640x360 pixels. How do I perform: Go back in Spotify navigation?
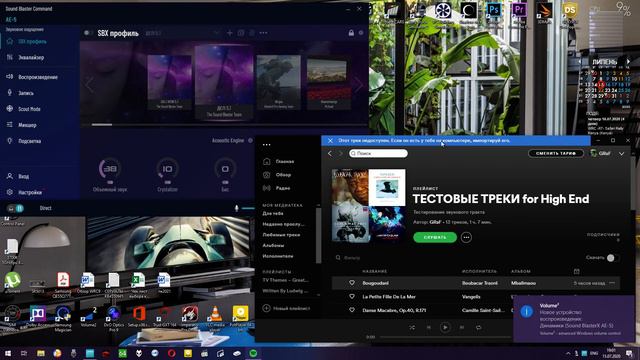(330, 153)
